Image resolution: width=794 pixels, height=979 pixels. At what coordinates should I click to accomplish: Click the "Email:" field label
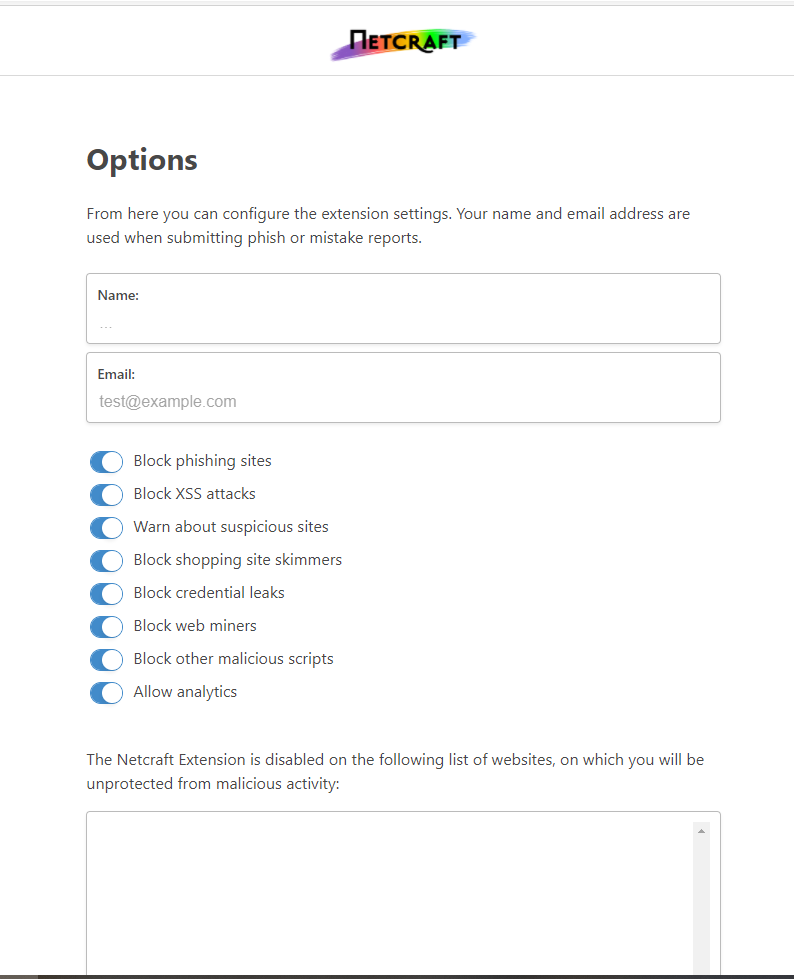[x=116, y=374]
